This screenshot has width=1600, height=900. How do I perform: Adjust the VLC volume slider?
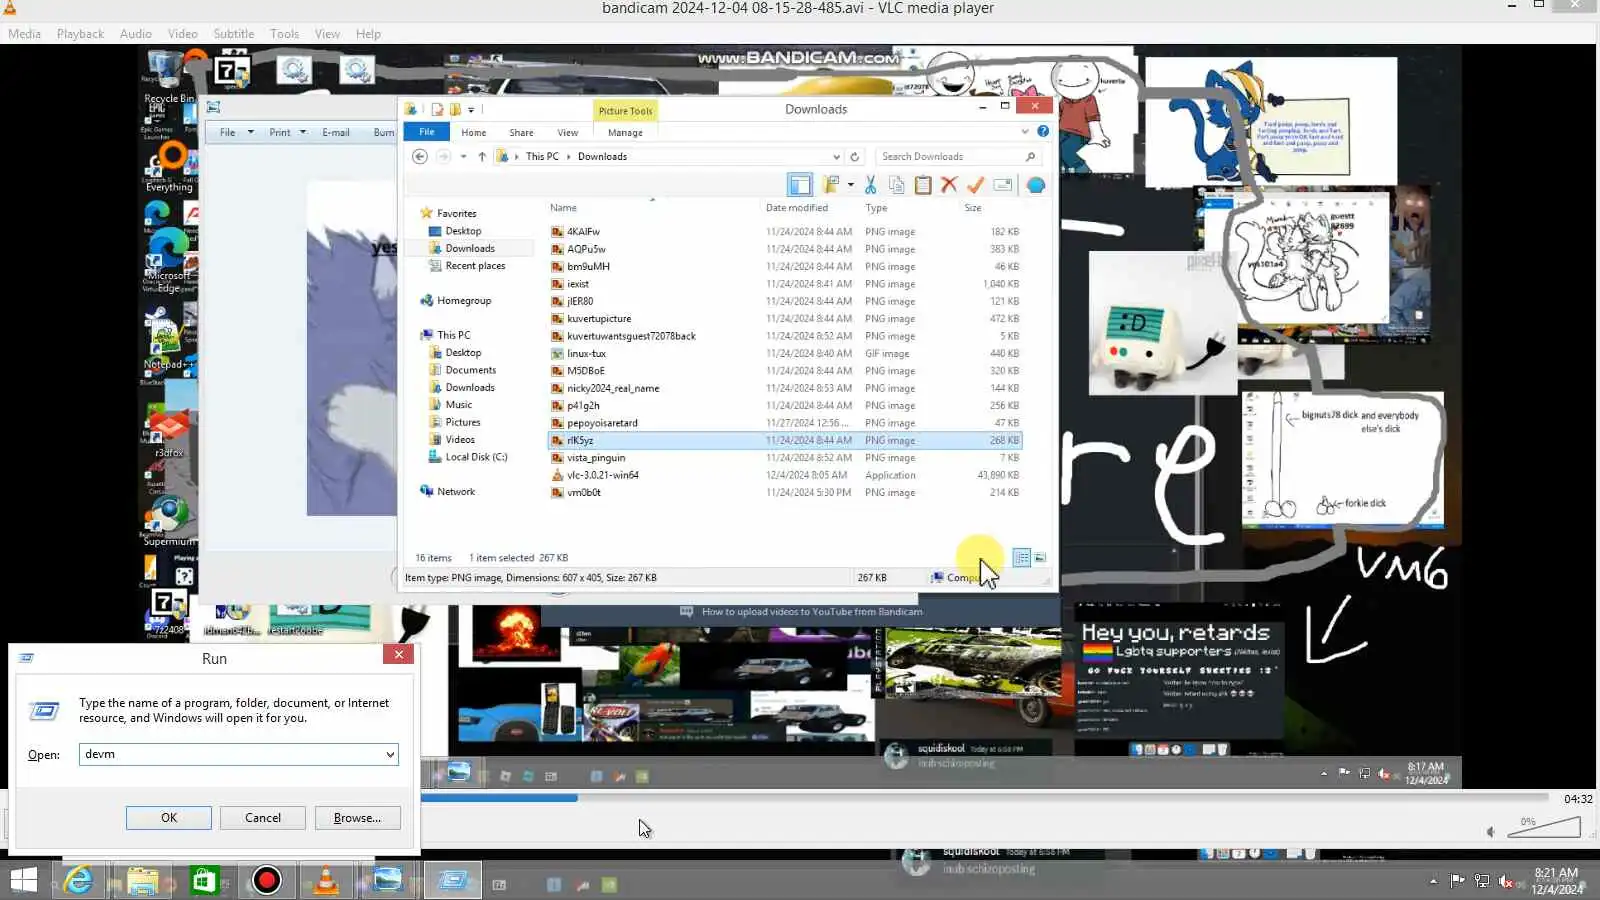[x=1545, y=827]
